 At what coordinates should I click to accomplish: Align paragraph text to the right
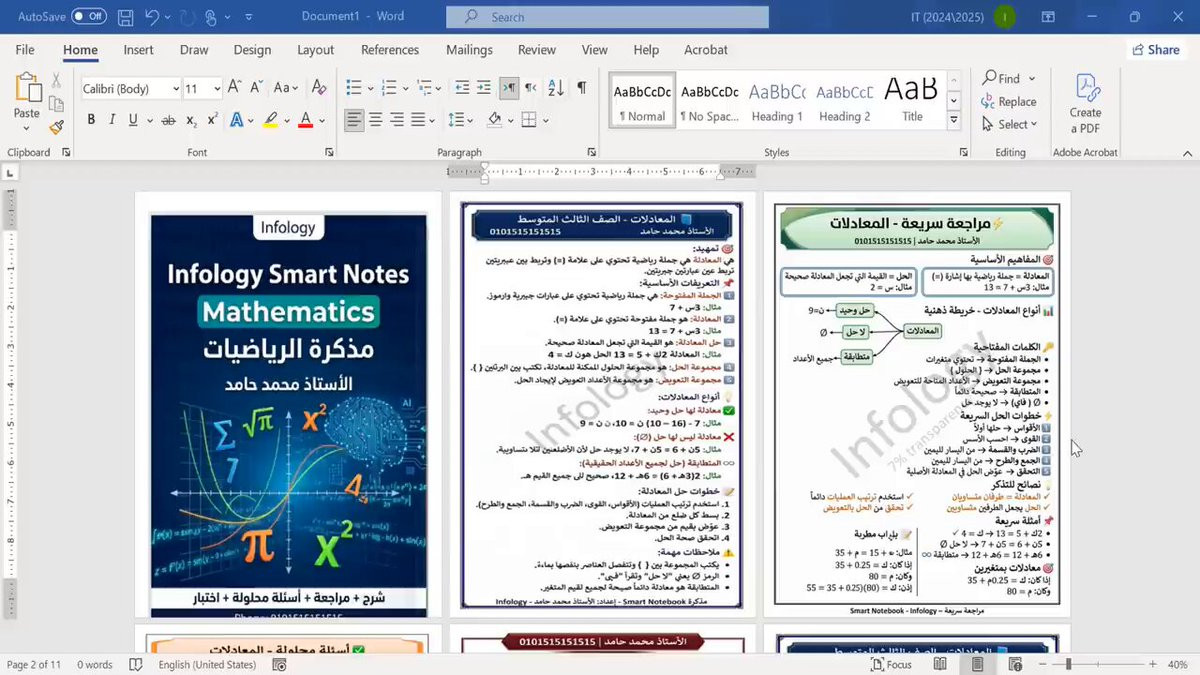pos(397,120)
